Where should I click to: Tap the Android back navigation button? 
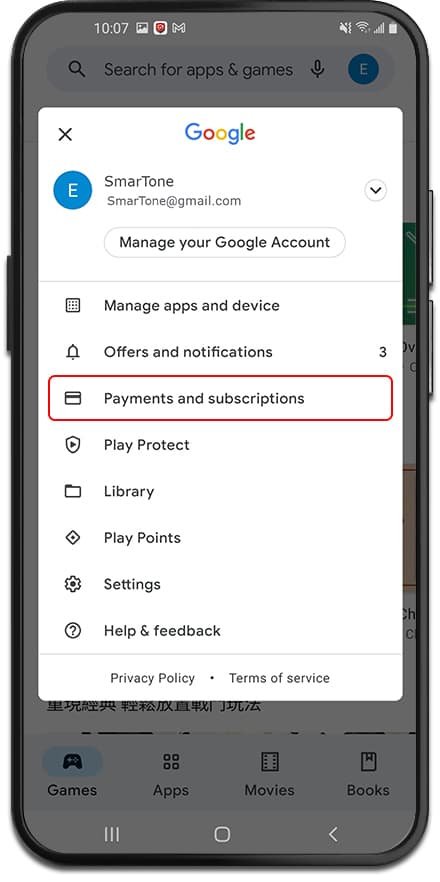tap(333, 834)
